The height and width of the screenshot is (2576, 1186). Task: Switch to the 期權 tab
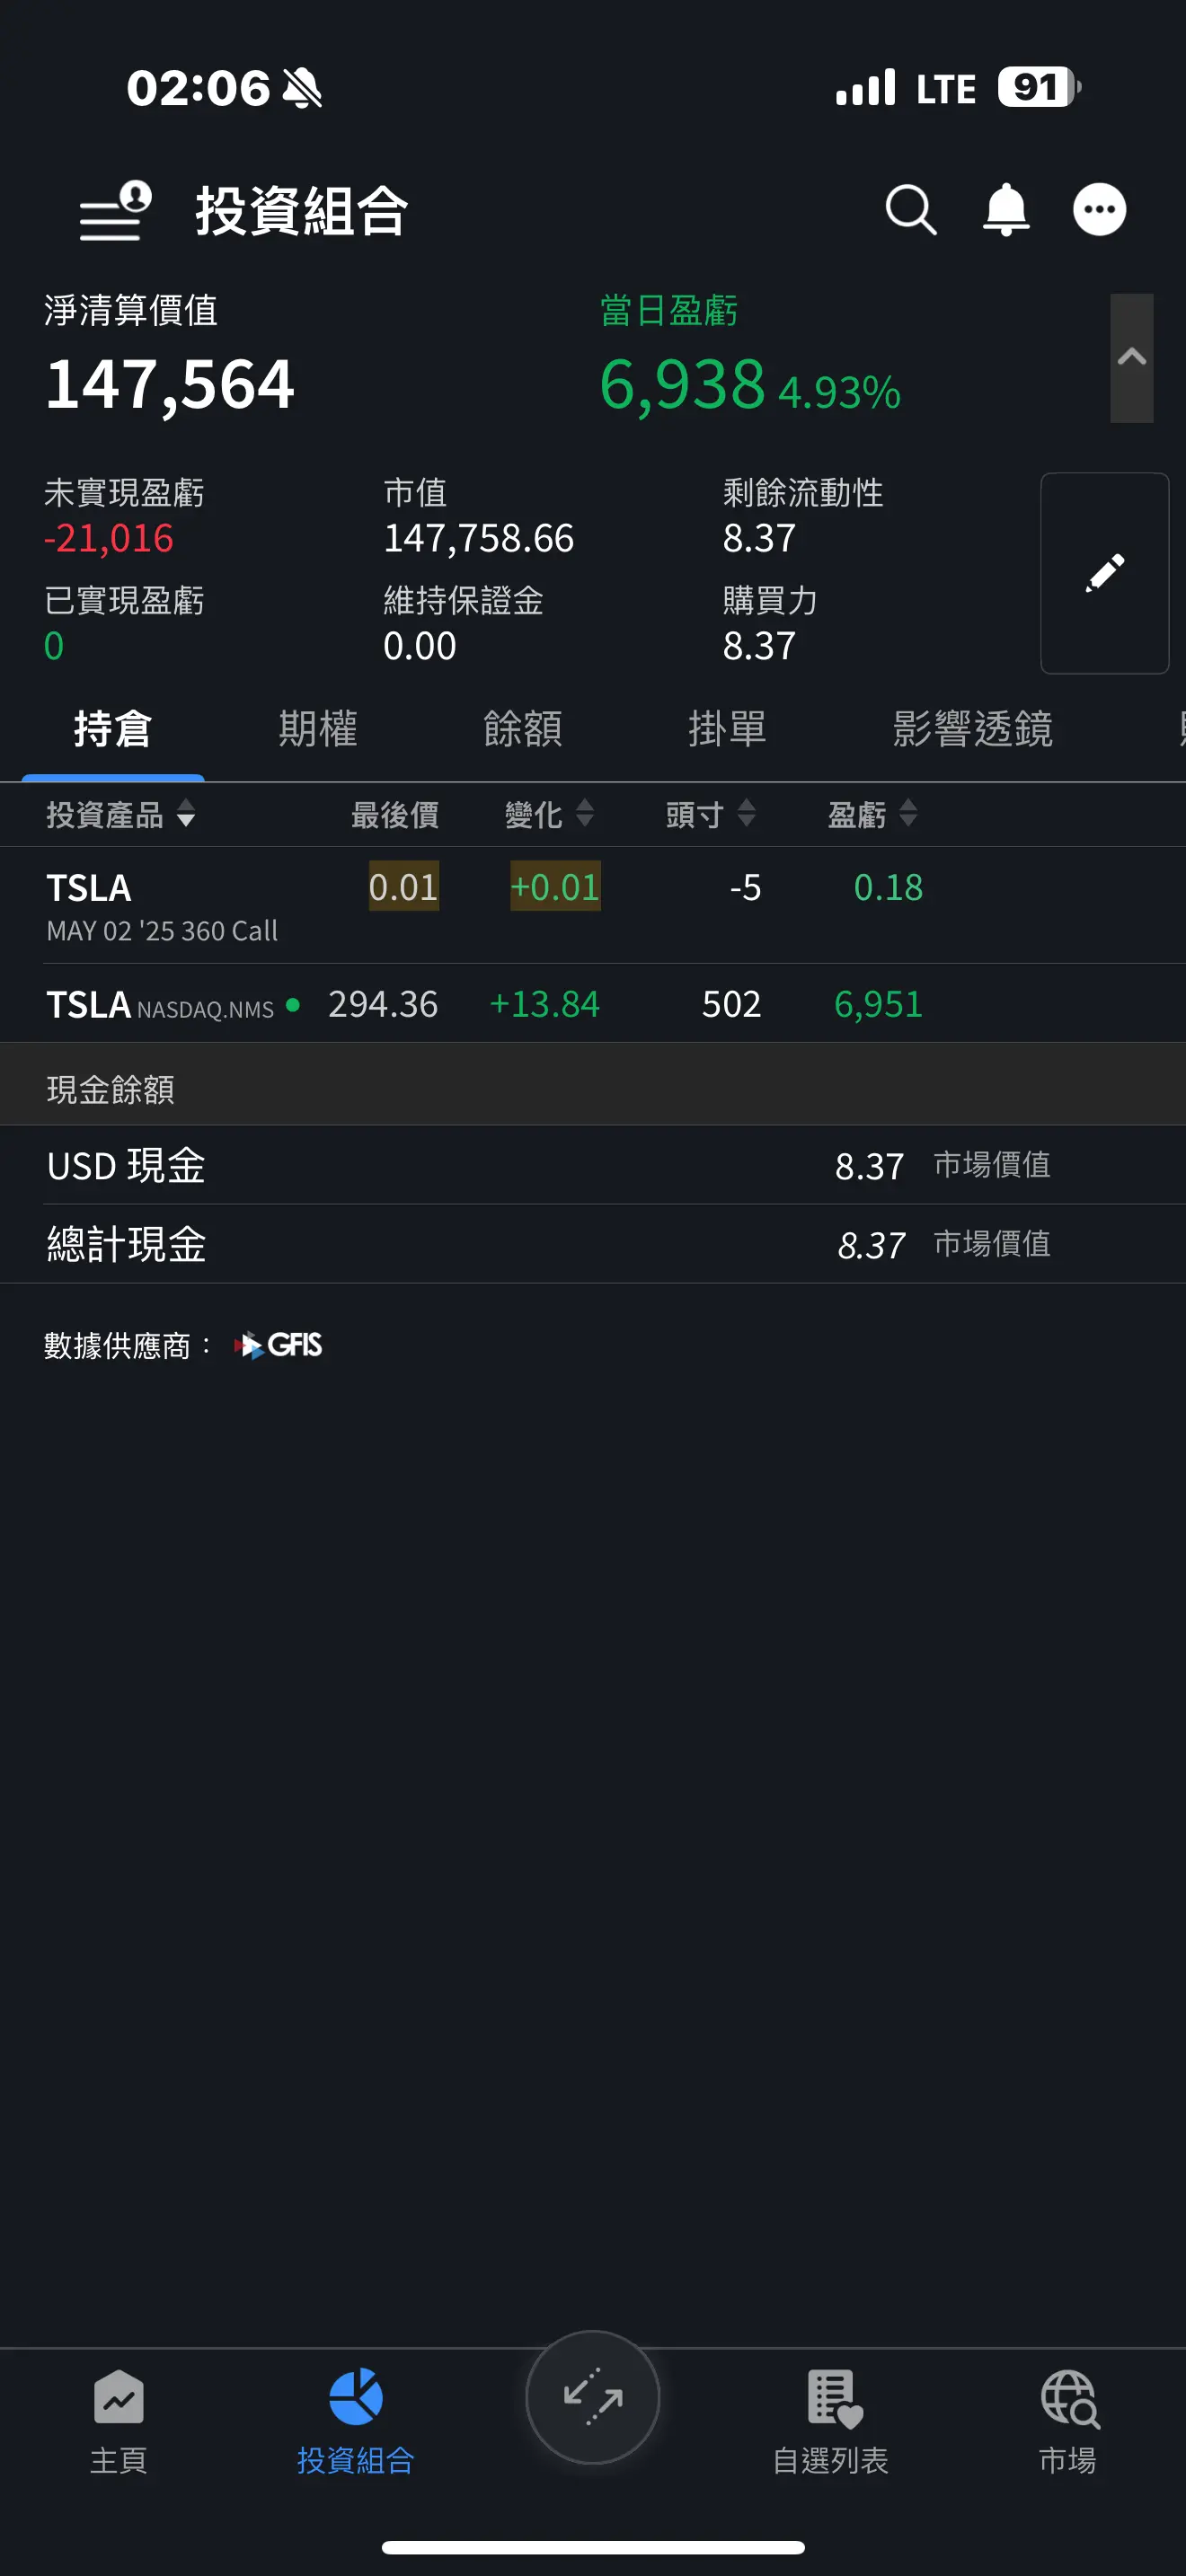pyautogui.click(x=318, y=729)
